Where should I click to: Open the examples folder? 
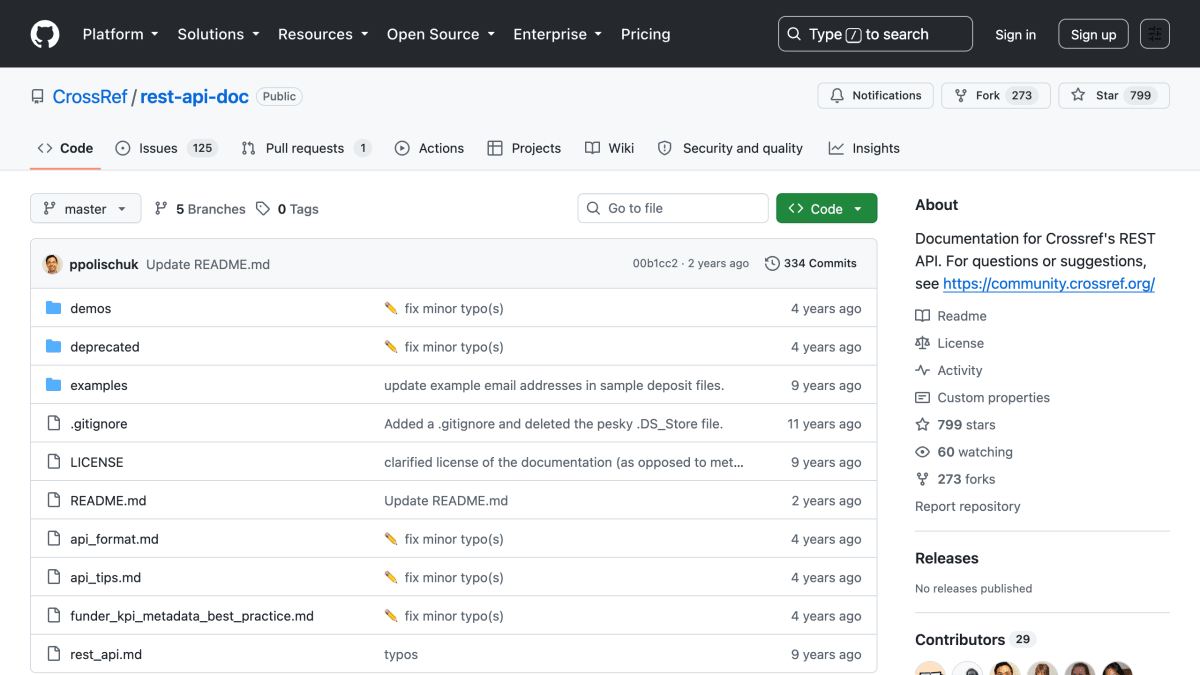pyautogui.click(x=98, y=385)
